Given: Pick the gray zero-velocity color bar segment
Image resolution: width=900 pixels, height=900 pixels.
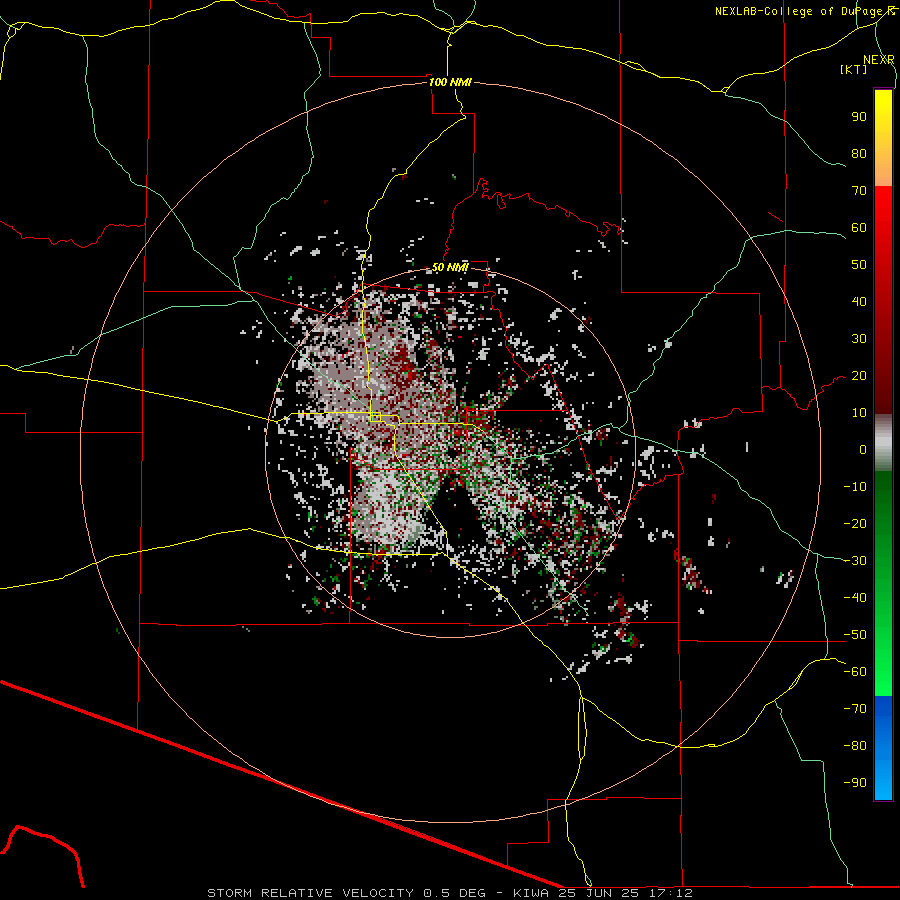Looking at the screenshot, I should click(883, 443).
